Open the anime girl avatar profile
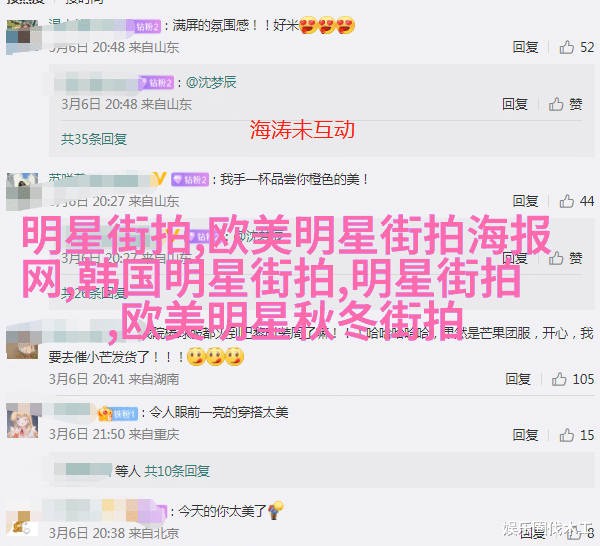This screenshot has width=600, height=546. click(22, 421)
